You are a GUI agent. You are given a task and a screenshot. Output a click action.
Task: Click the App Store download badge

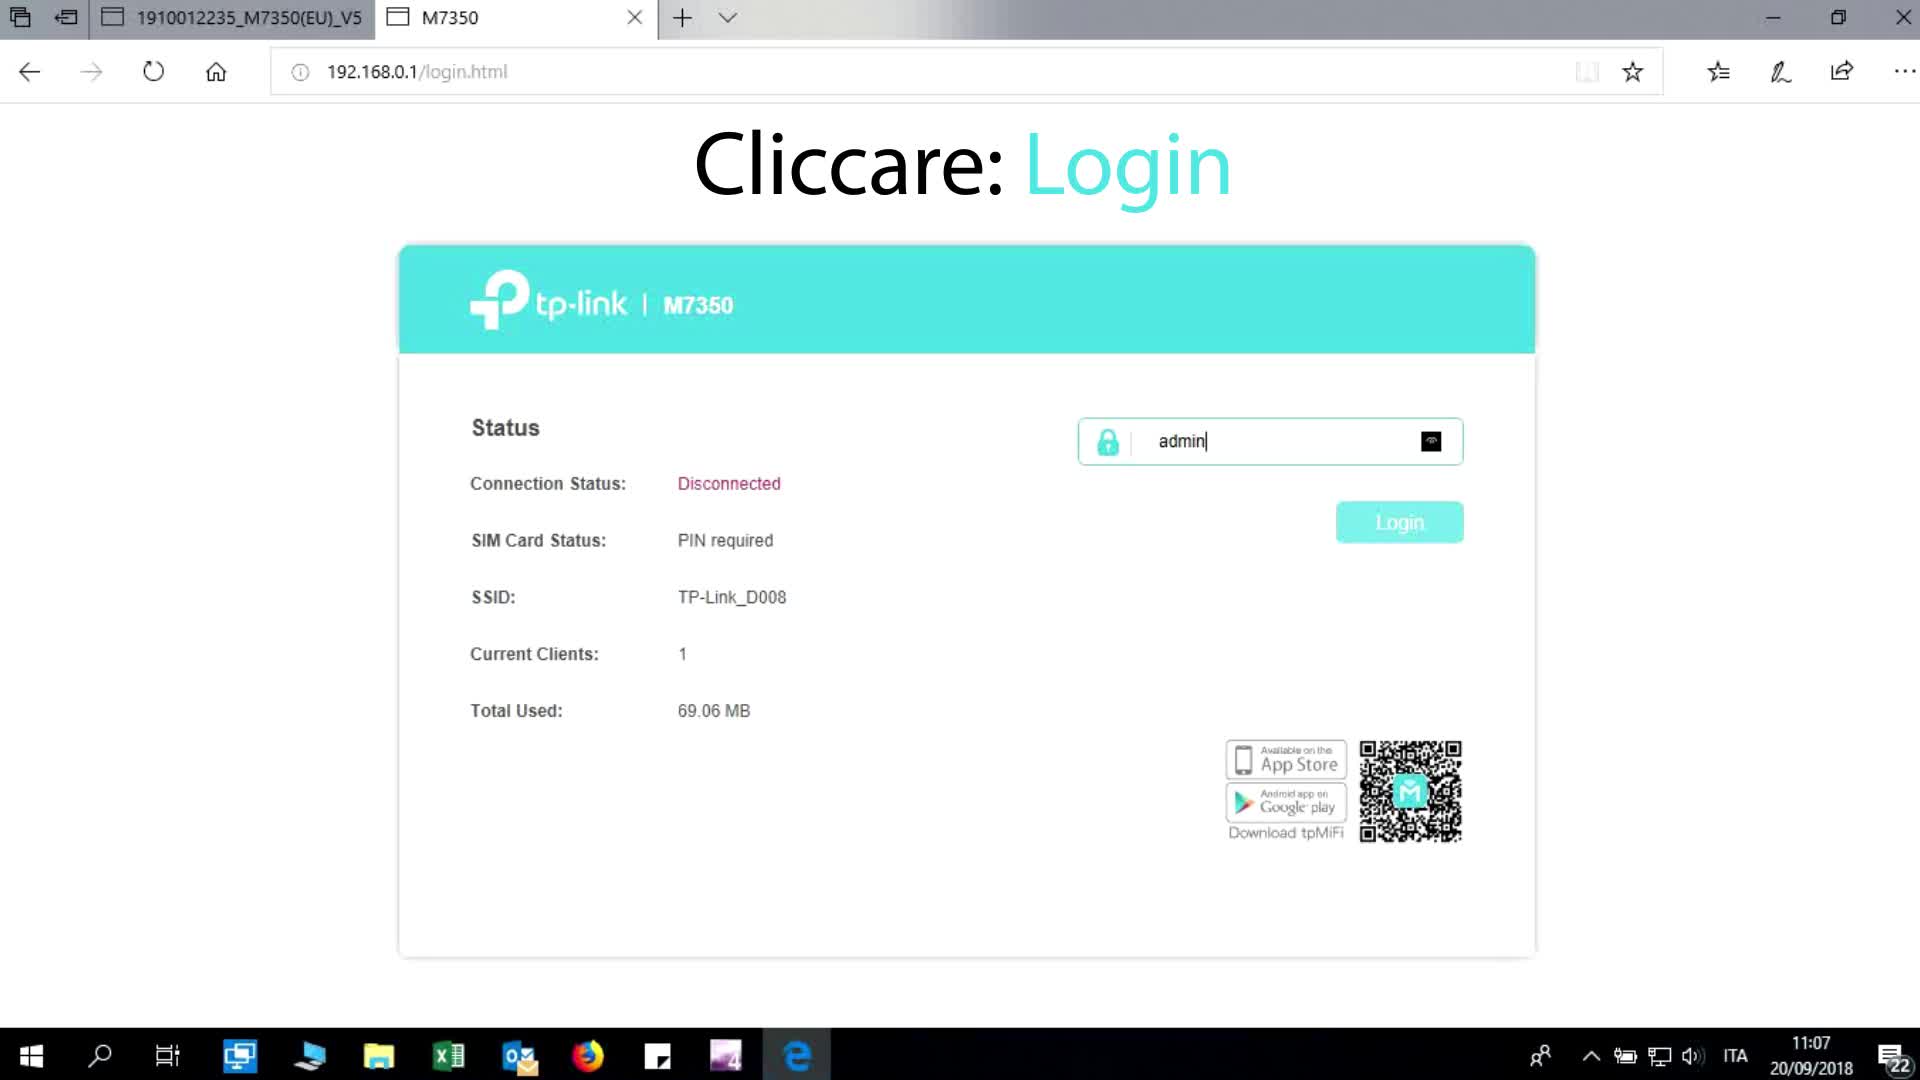1286,760
